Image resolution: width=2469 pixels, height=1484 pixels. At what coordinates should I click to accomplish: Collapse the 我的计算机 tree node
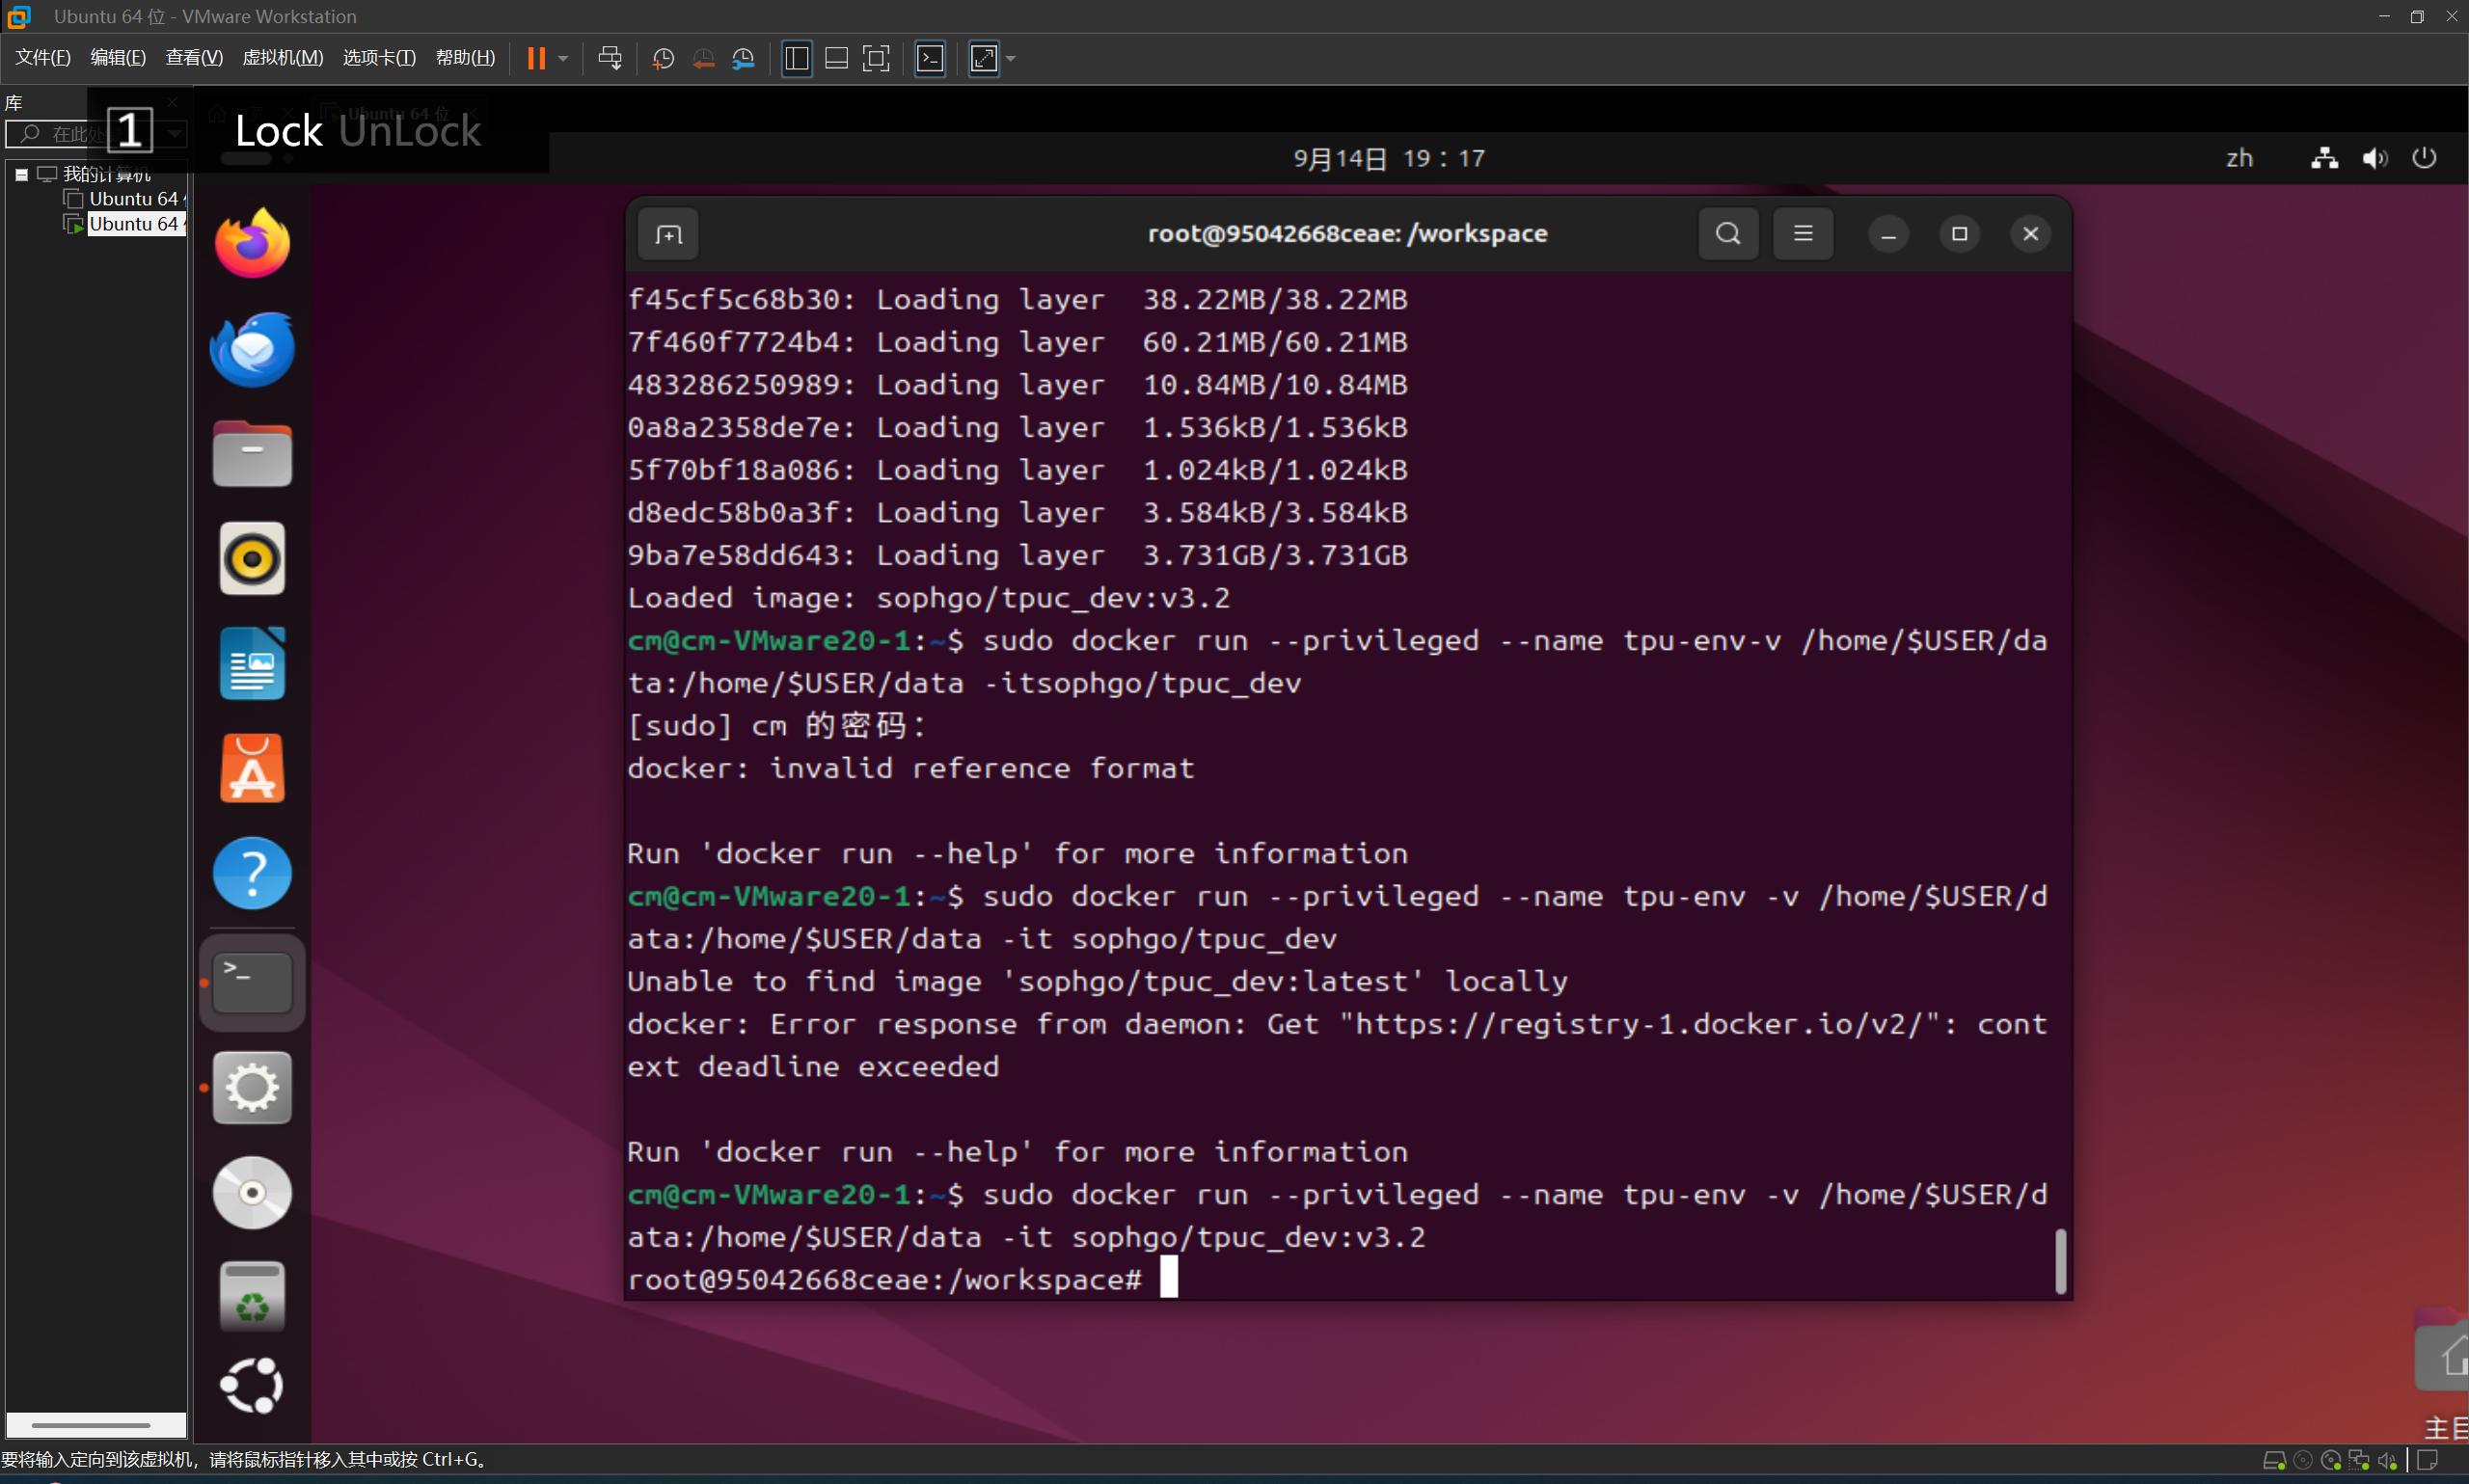pyautogui.click(x=21, y=174)
